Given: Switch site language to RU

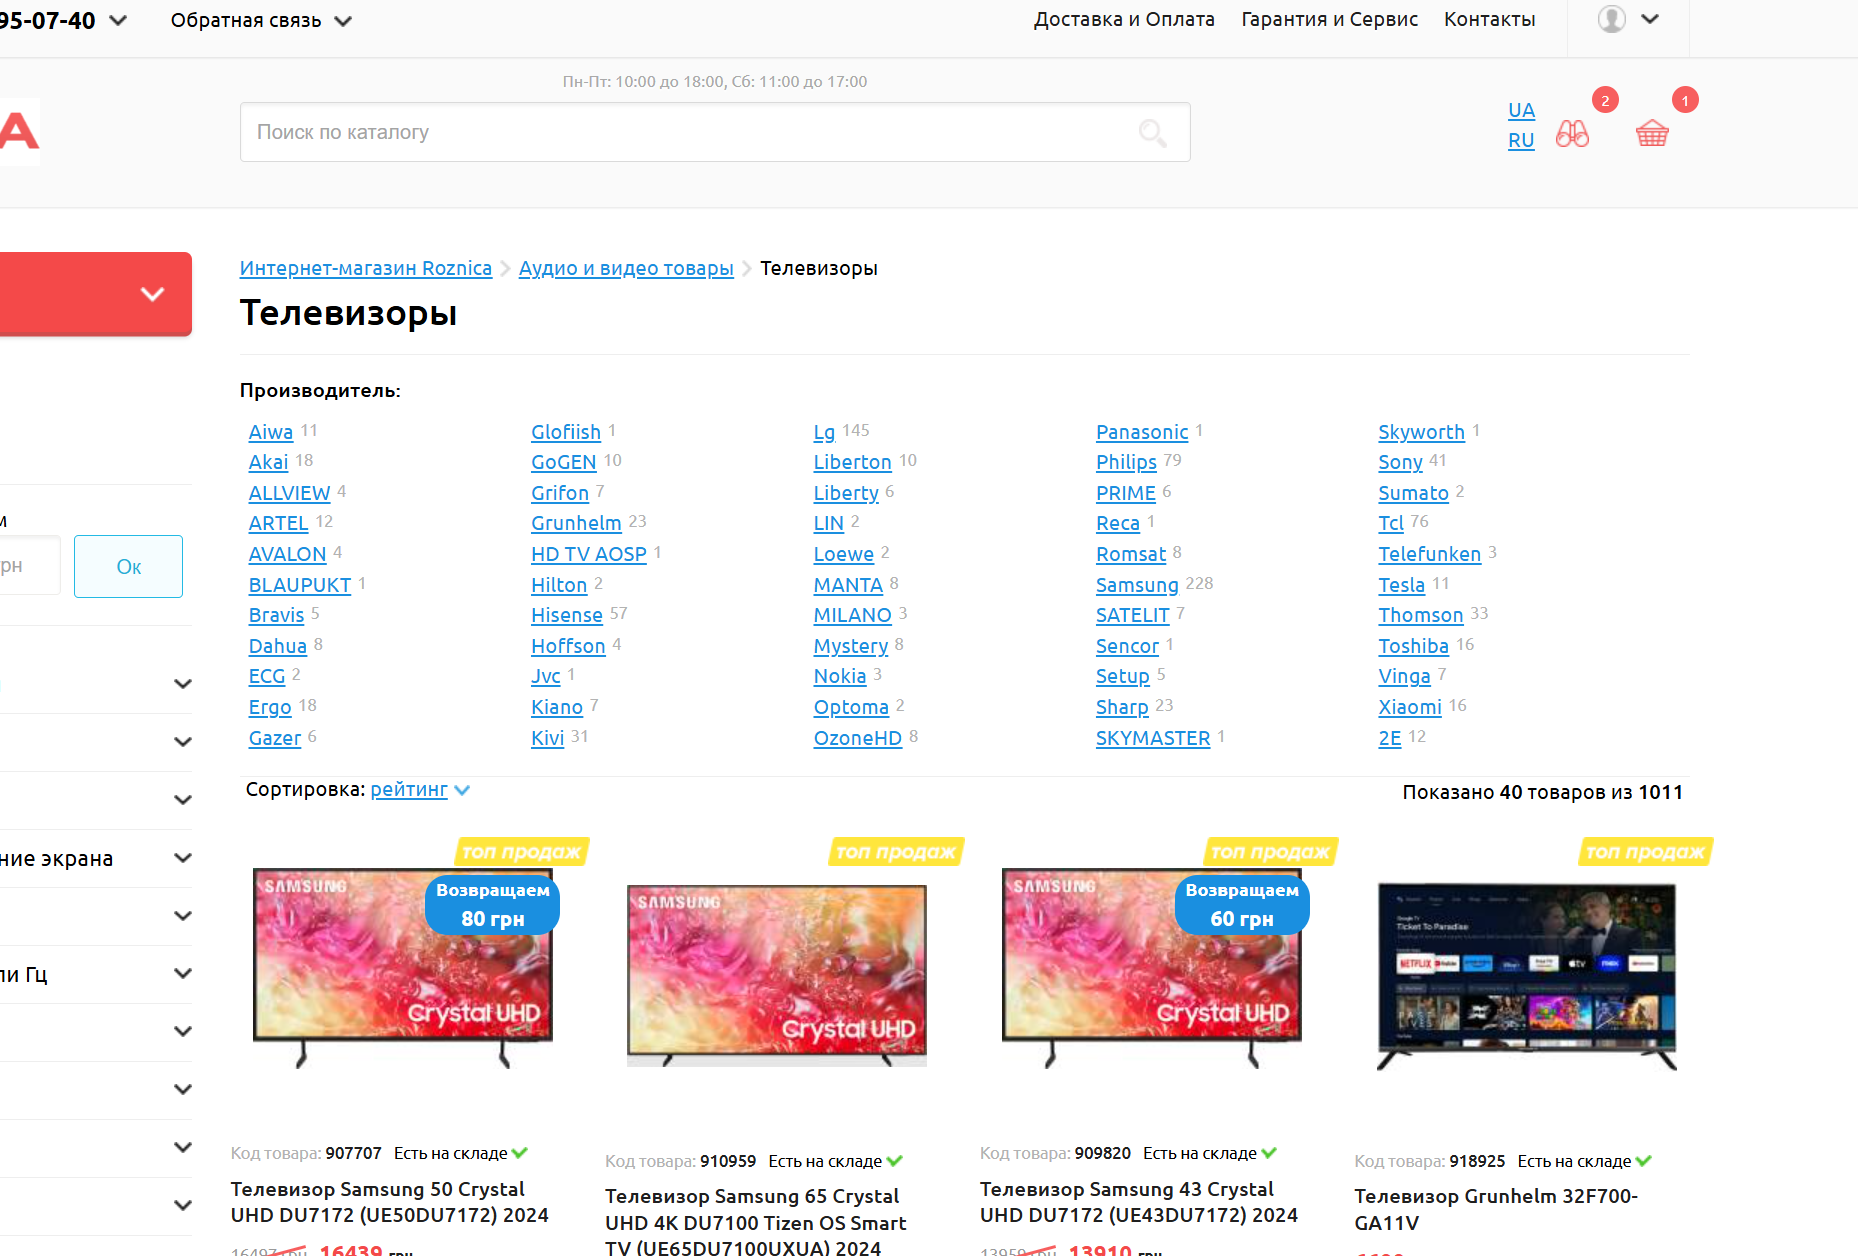Looking at the screenshot, I should click(1521, 141).
